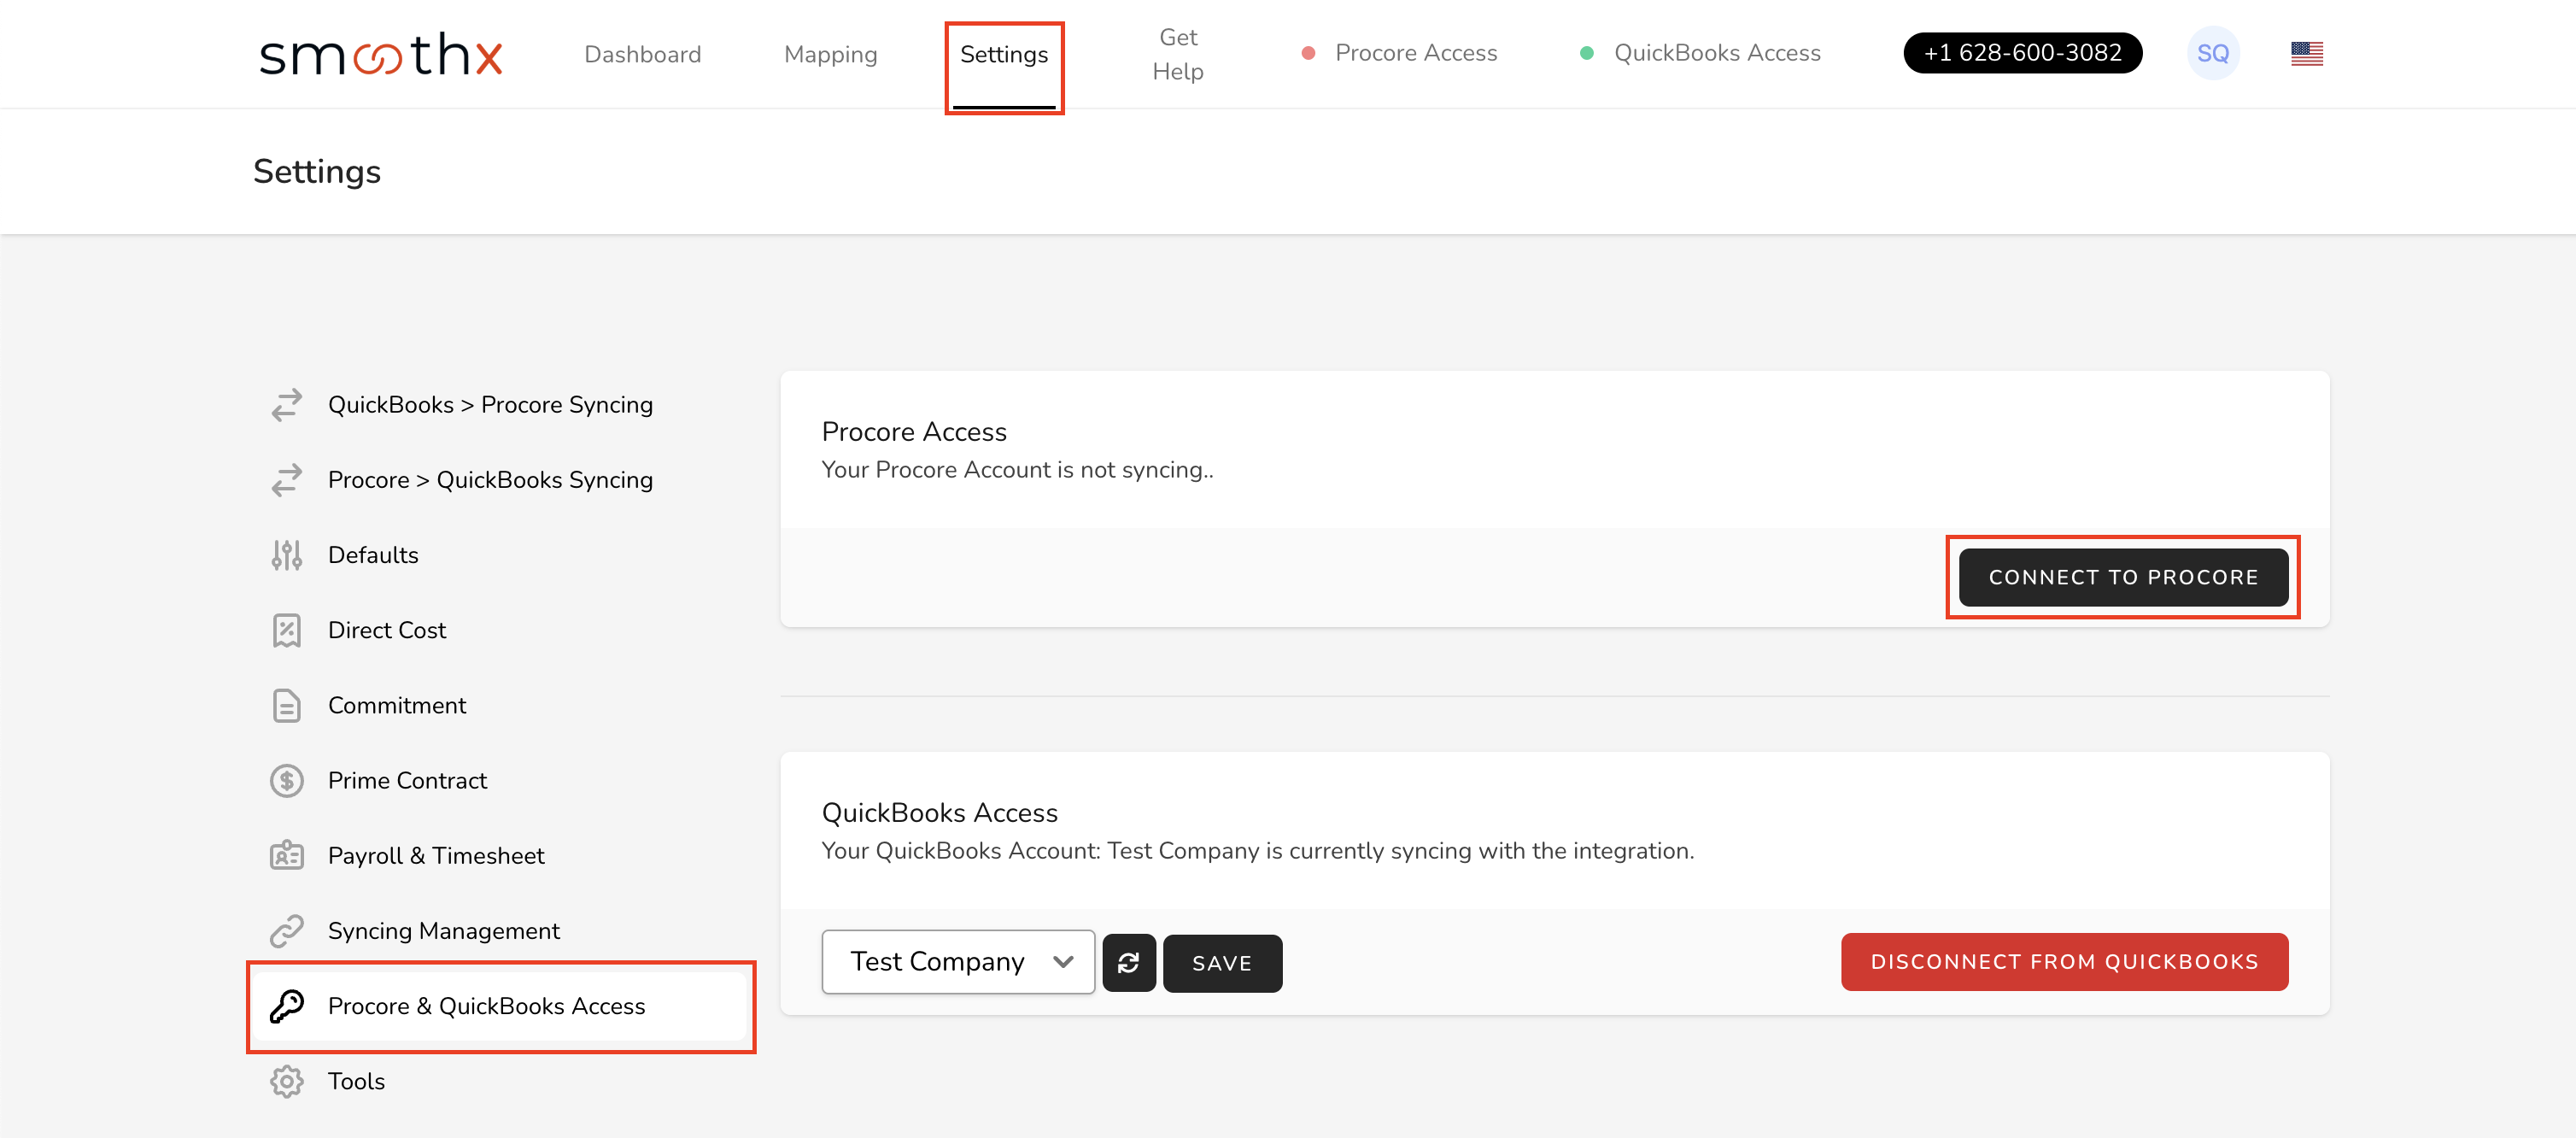Click the Commitment document icon
The width and height of the screenshot is (2576, 1138).
click(287, 705)
